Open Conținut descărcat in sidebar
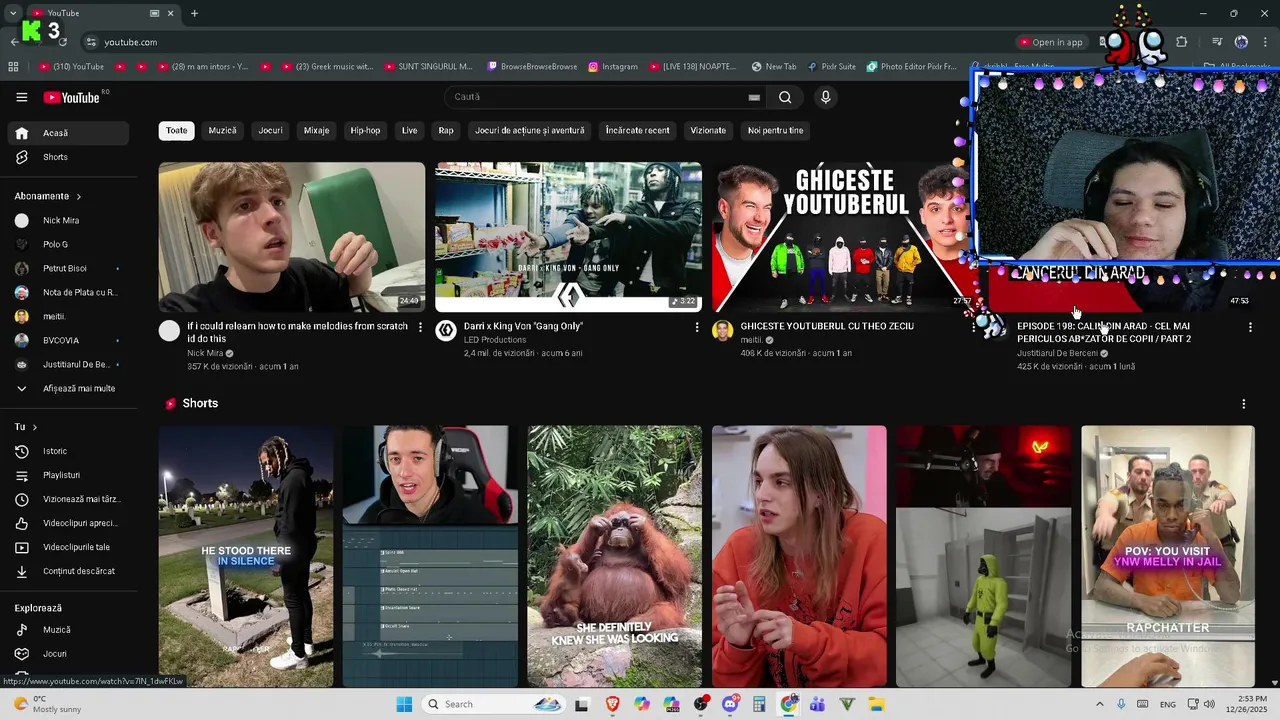The width and height of the screenshot is (1280, 720). point(68,571)
